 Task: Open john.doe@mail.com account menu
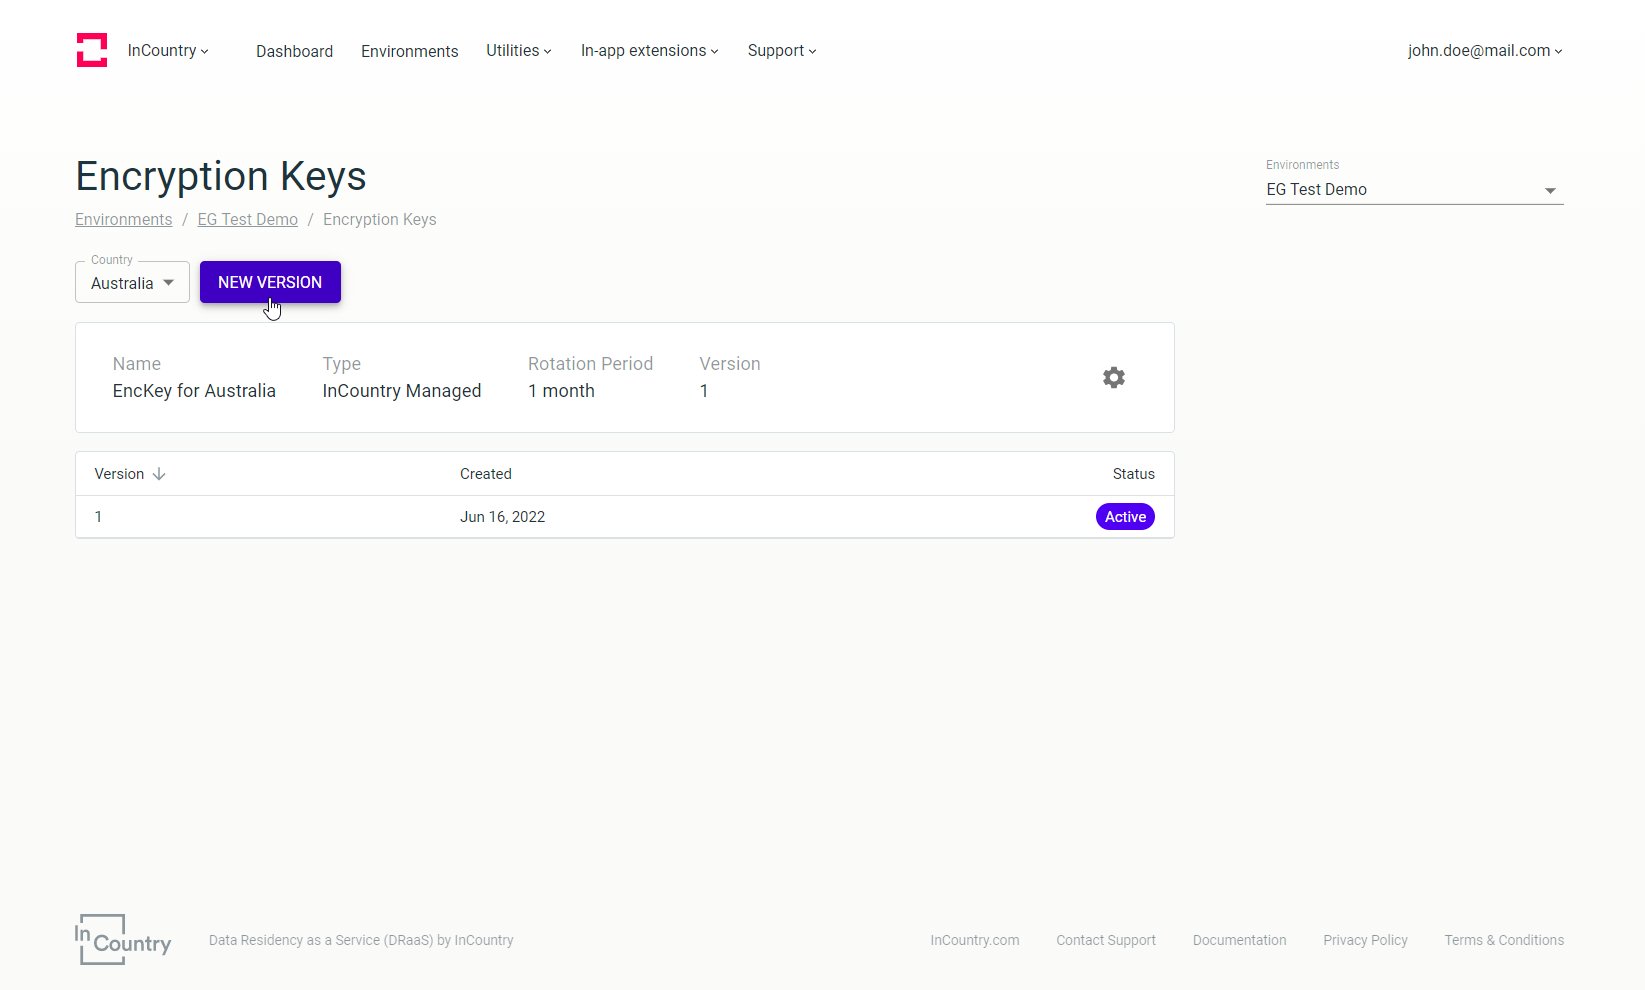tap(1485, 50)
